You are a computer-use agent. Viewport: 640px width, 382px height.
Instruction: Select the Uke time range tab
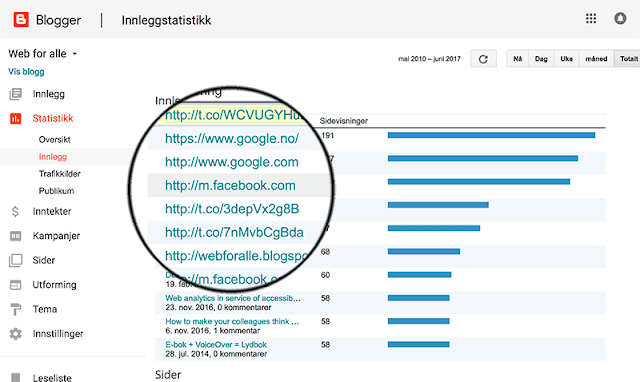click(x=566, y=59)
